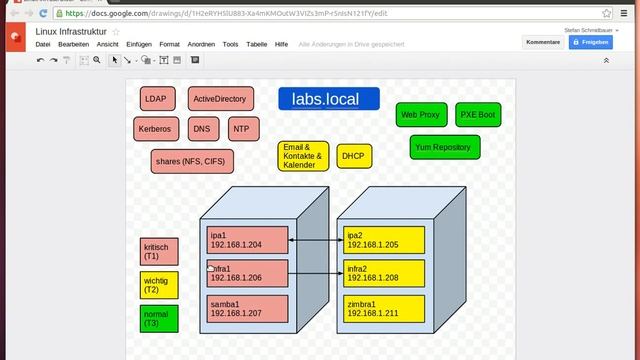Click the save status text in menu bar

pos(351,44)
